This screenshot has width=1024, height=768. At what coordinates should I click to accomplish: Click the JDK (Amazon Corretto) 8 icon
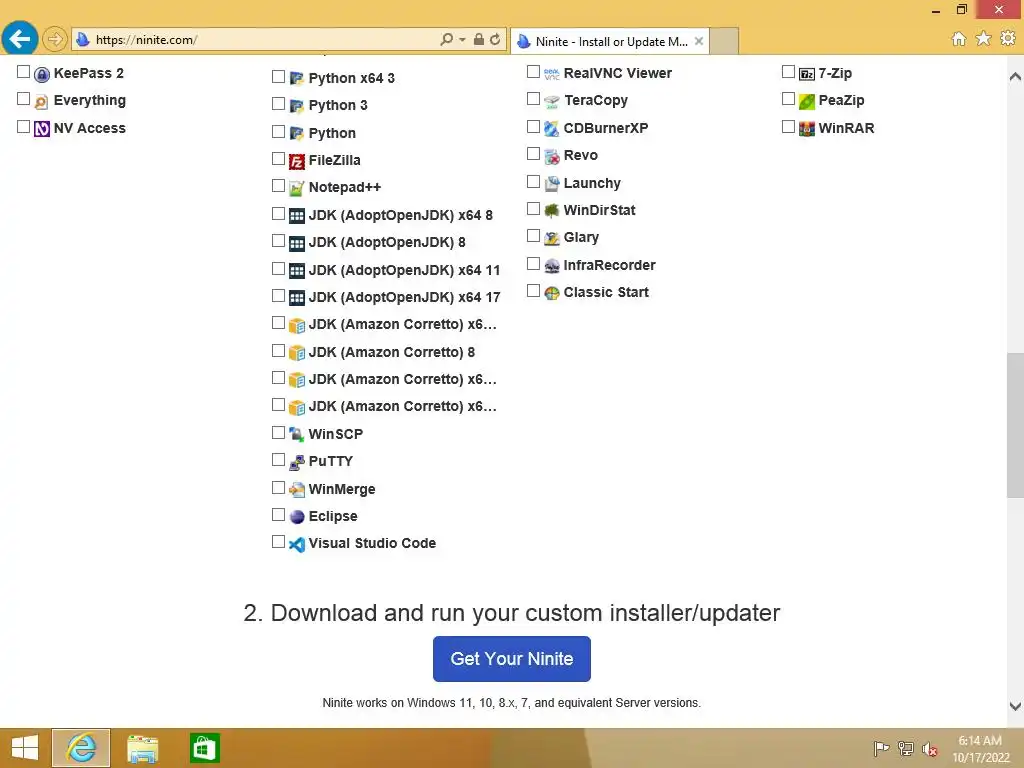point(296,353)
